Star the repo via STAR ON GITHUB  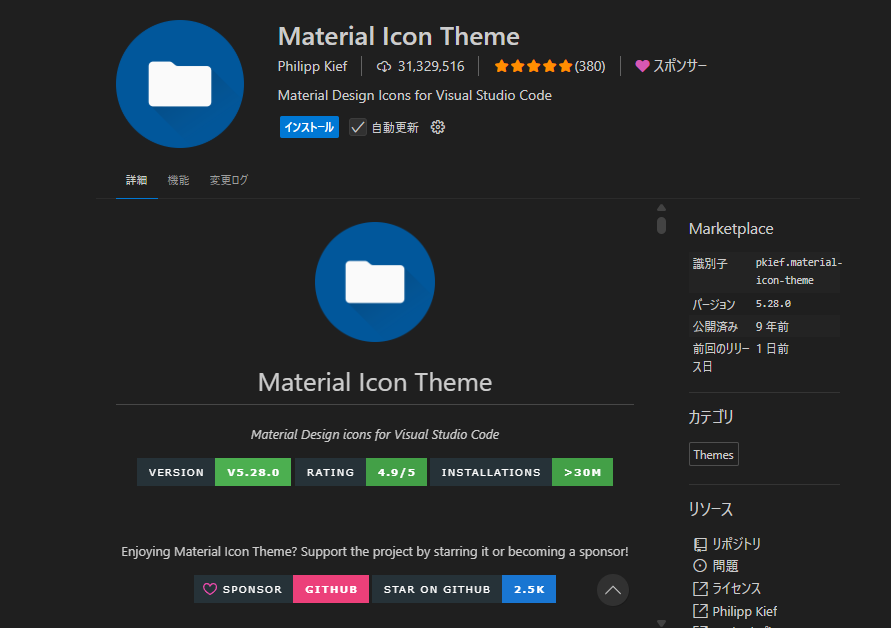pos(437,589)
